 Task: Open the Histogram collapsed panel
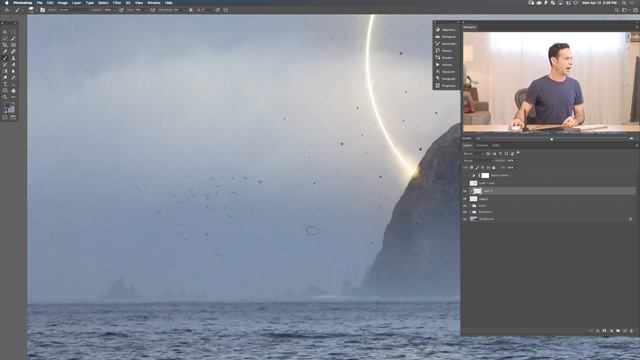pos(446,37)
